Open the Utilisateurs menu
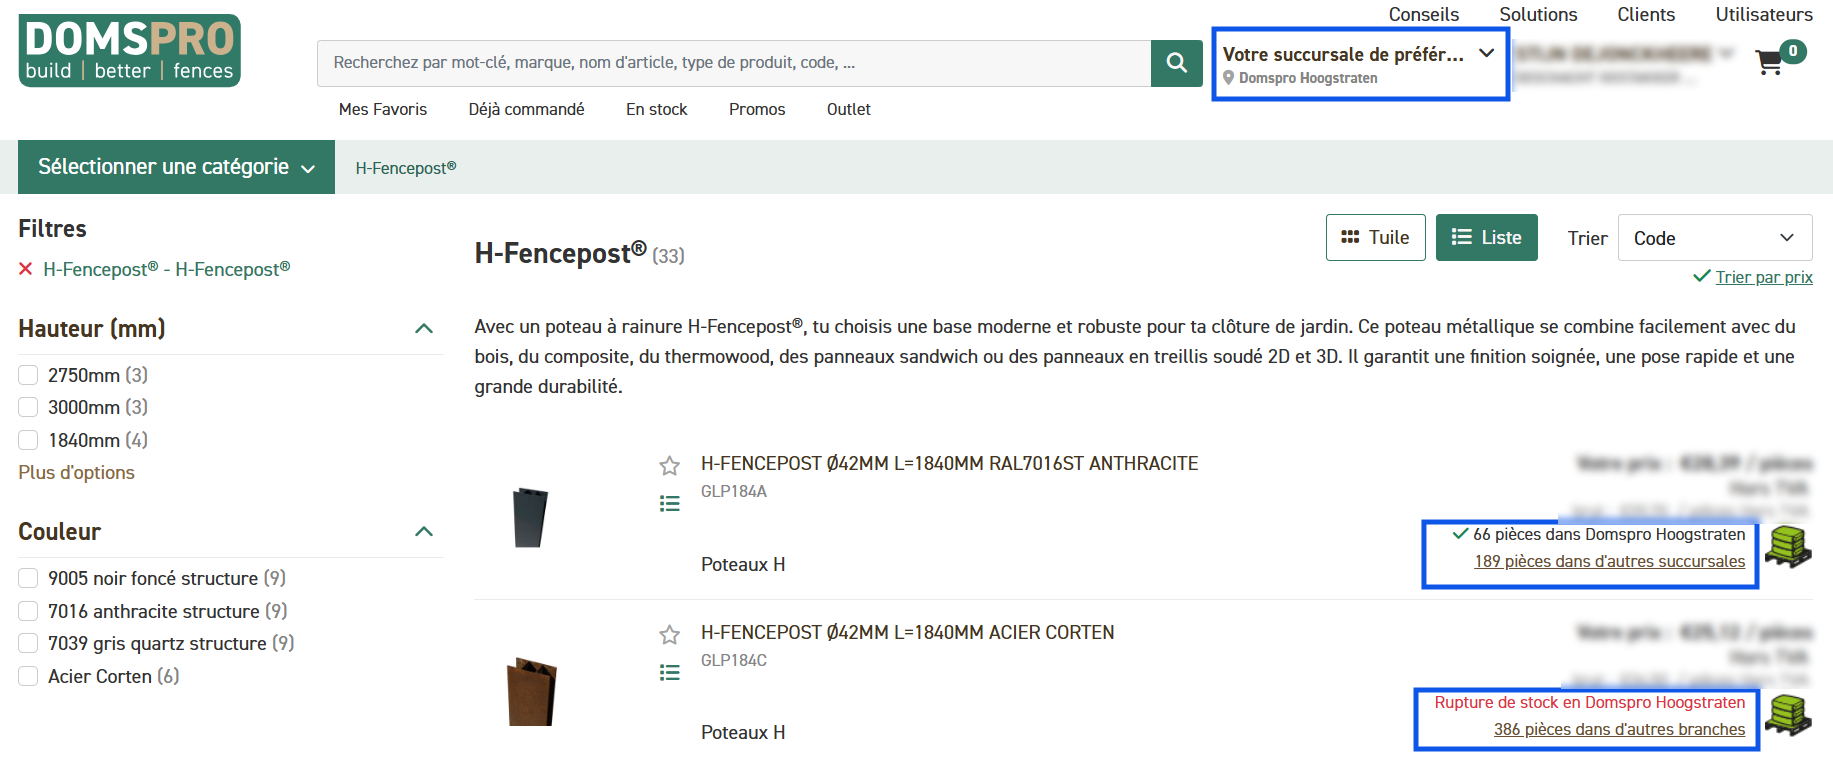 click(x=1764, y=14)
